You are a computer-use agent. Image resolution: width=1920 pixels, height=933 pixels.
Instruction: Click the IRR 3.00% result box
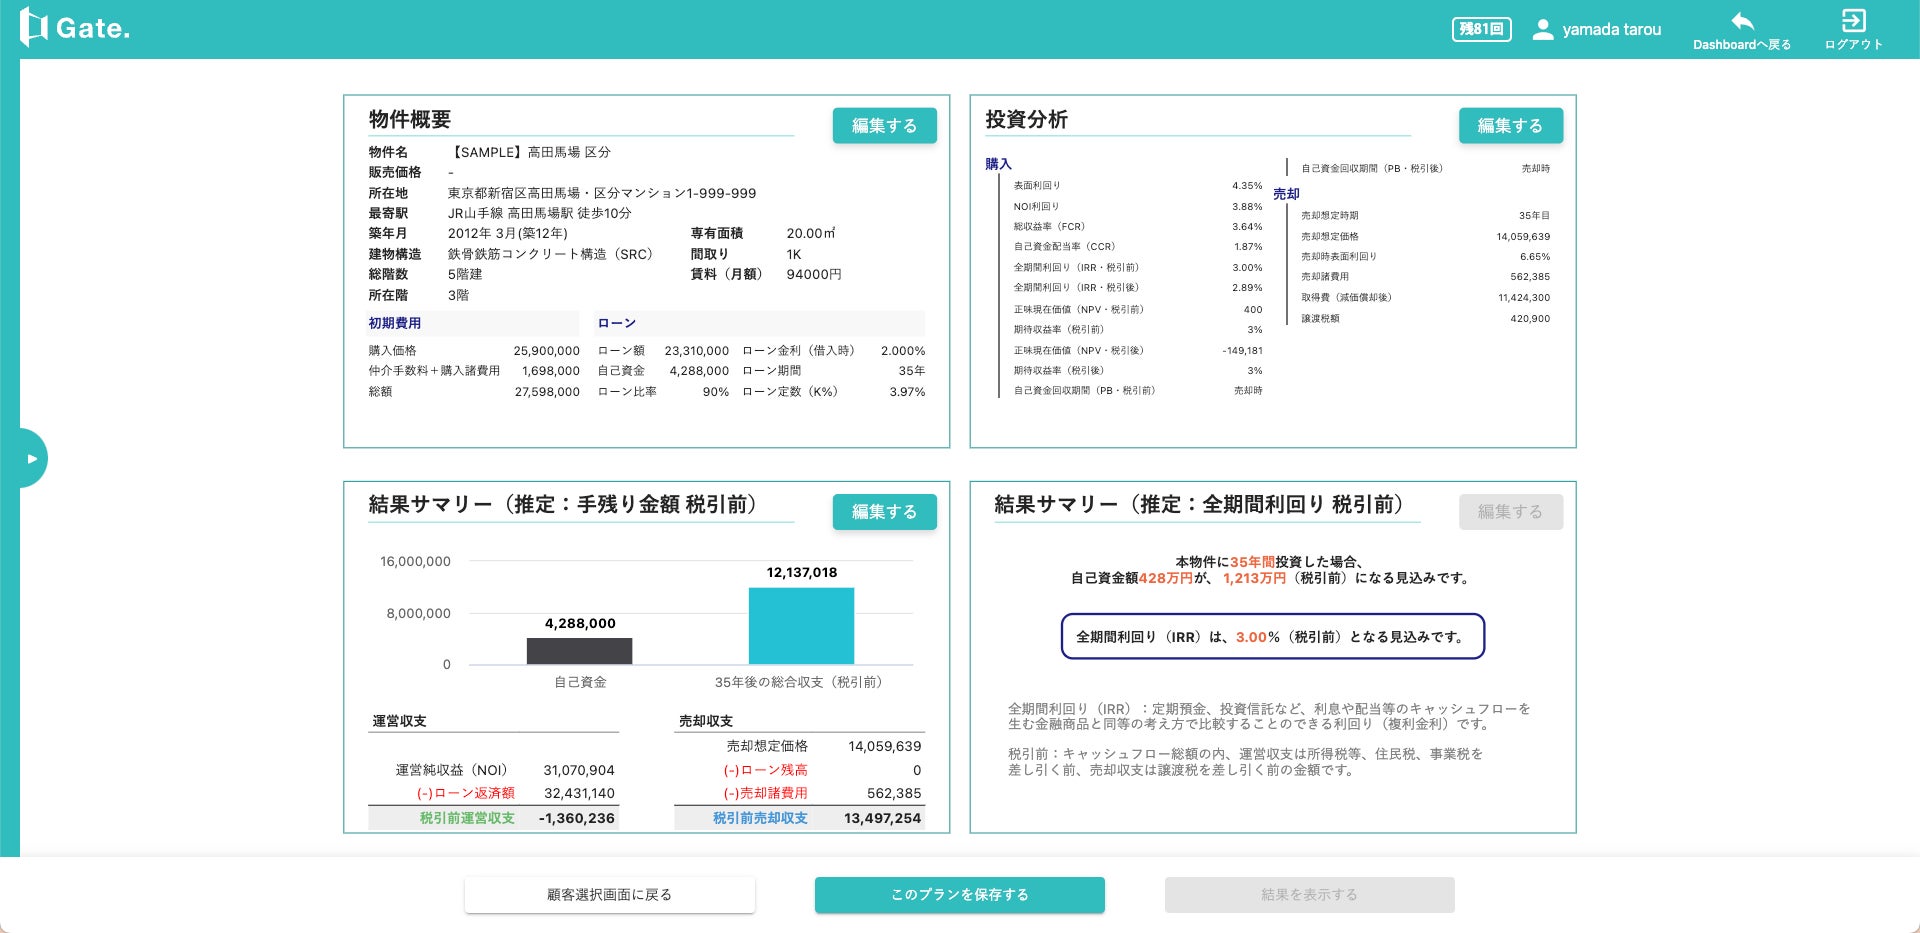tap(1273, 637)
